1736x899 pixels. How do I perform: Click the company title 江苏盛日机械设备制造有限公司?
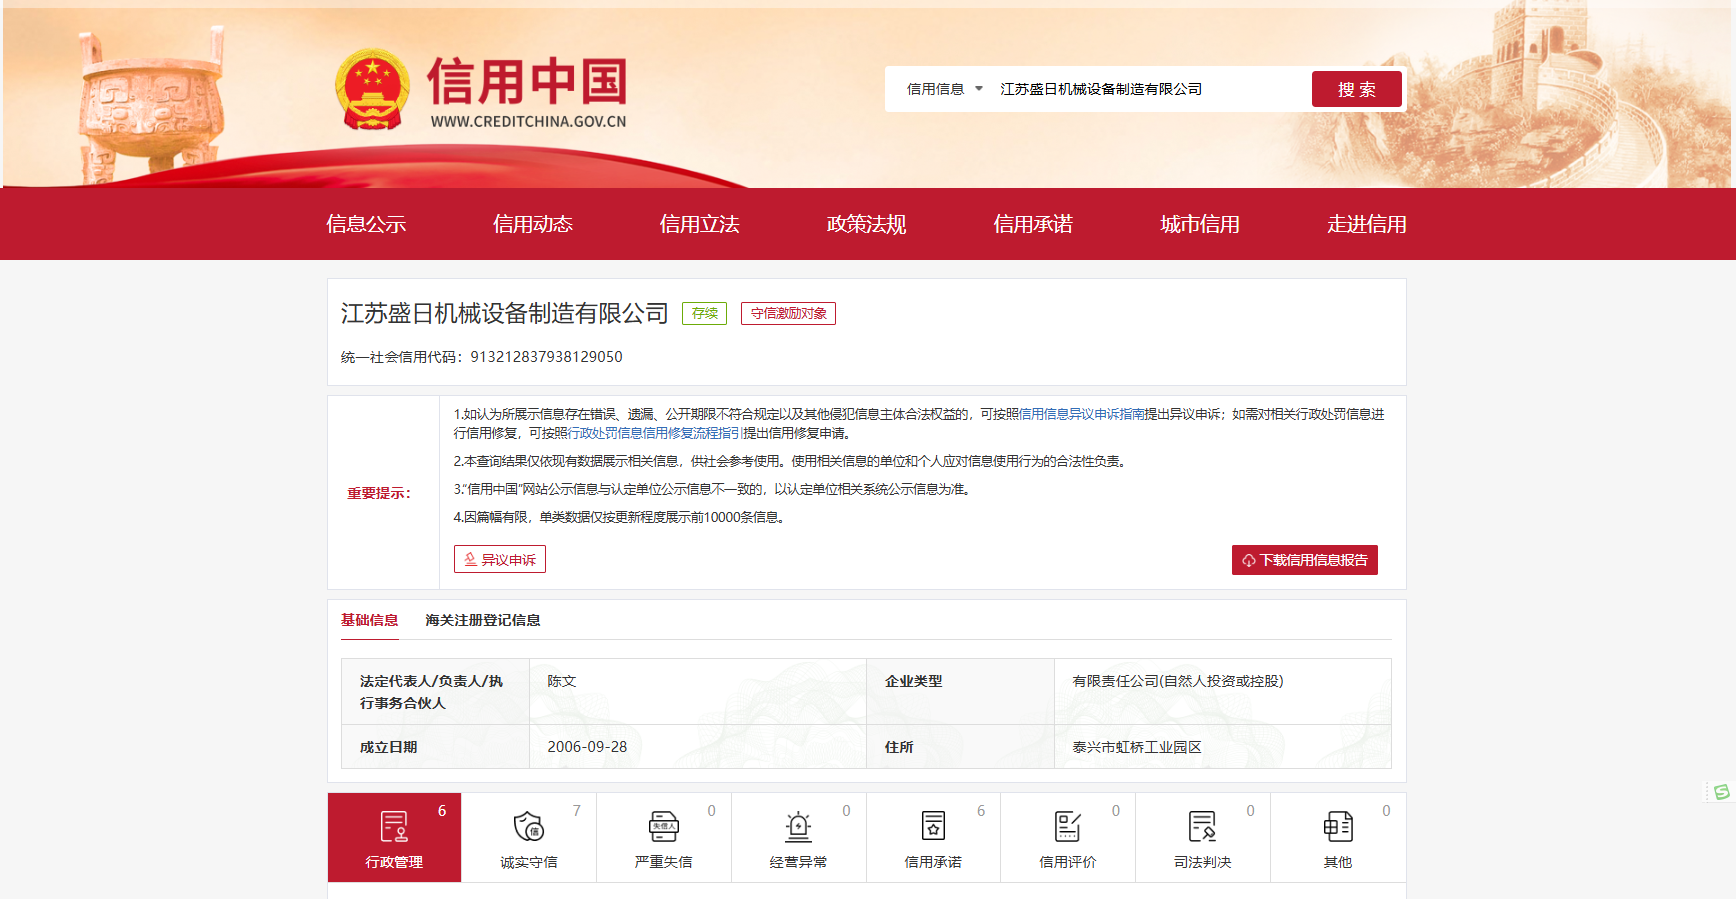(505, 313)
